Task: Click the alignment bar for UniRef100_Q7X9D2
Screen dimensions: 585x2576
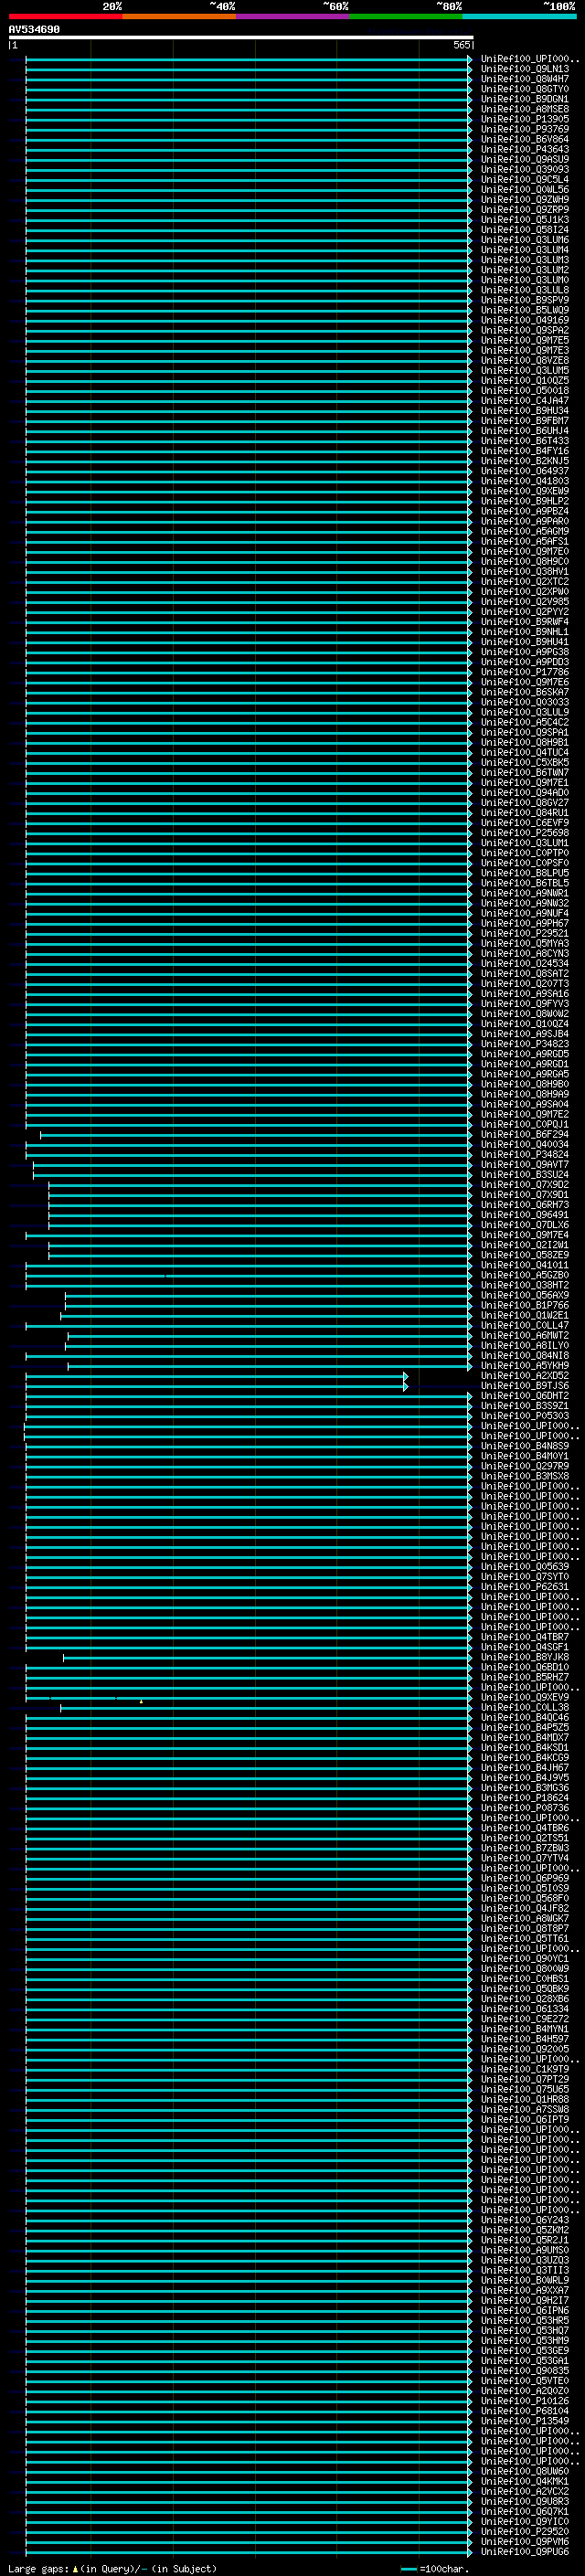Action: (260, 1185)
